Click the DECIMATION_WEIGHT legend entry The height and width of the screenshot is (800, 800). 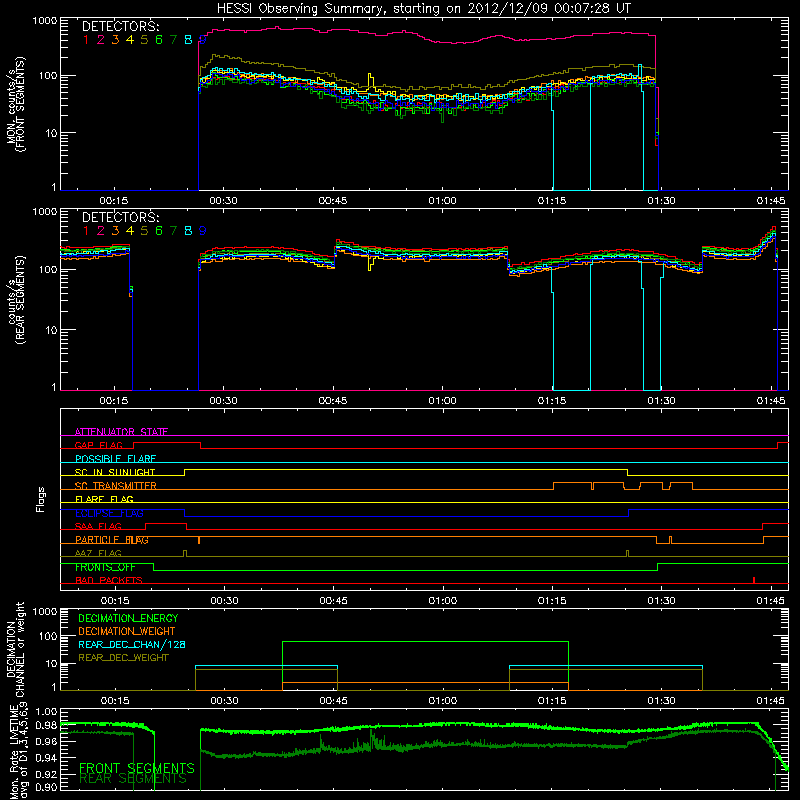127,631
